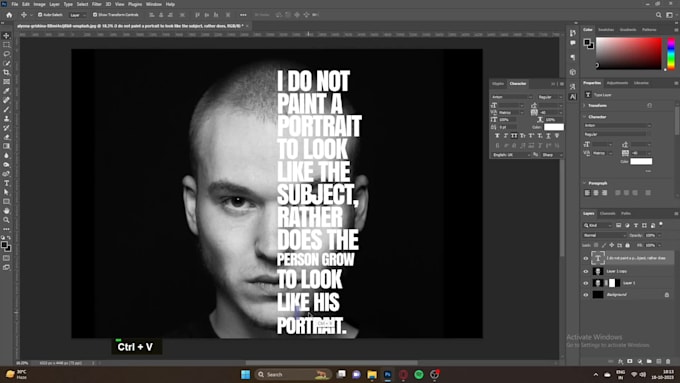
Task: Select the Rectangular Marquee tool
Action: [7, 45]
